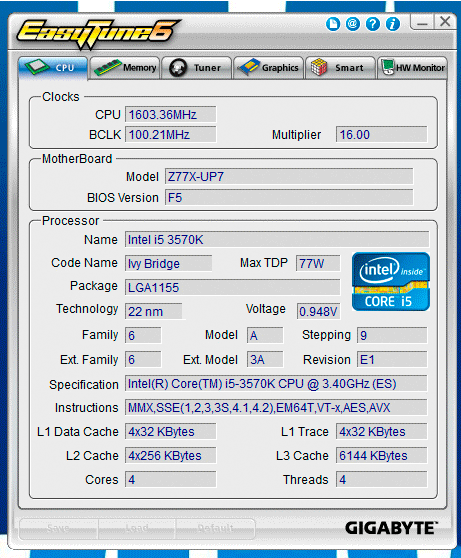This screenshot has height=558, width=461.
Task: Open the HW Monitor tab
Action: coord(412,68)
